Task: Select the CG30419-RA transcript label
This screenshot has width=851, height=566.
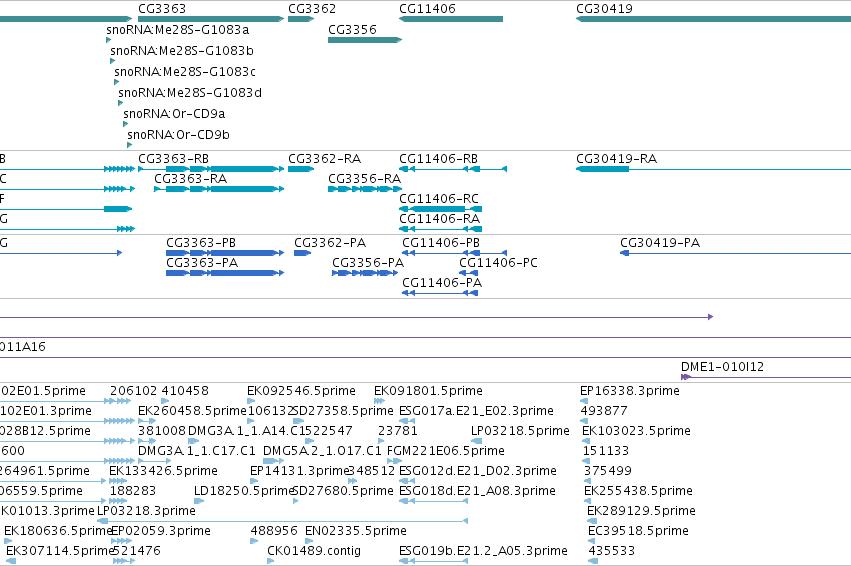Action: (x=617, y=158)
